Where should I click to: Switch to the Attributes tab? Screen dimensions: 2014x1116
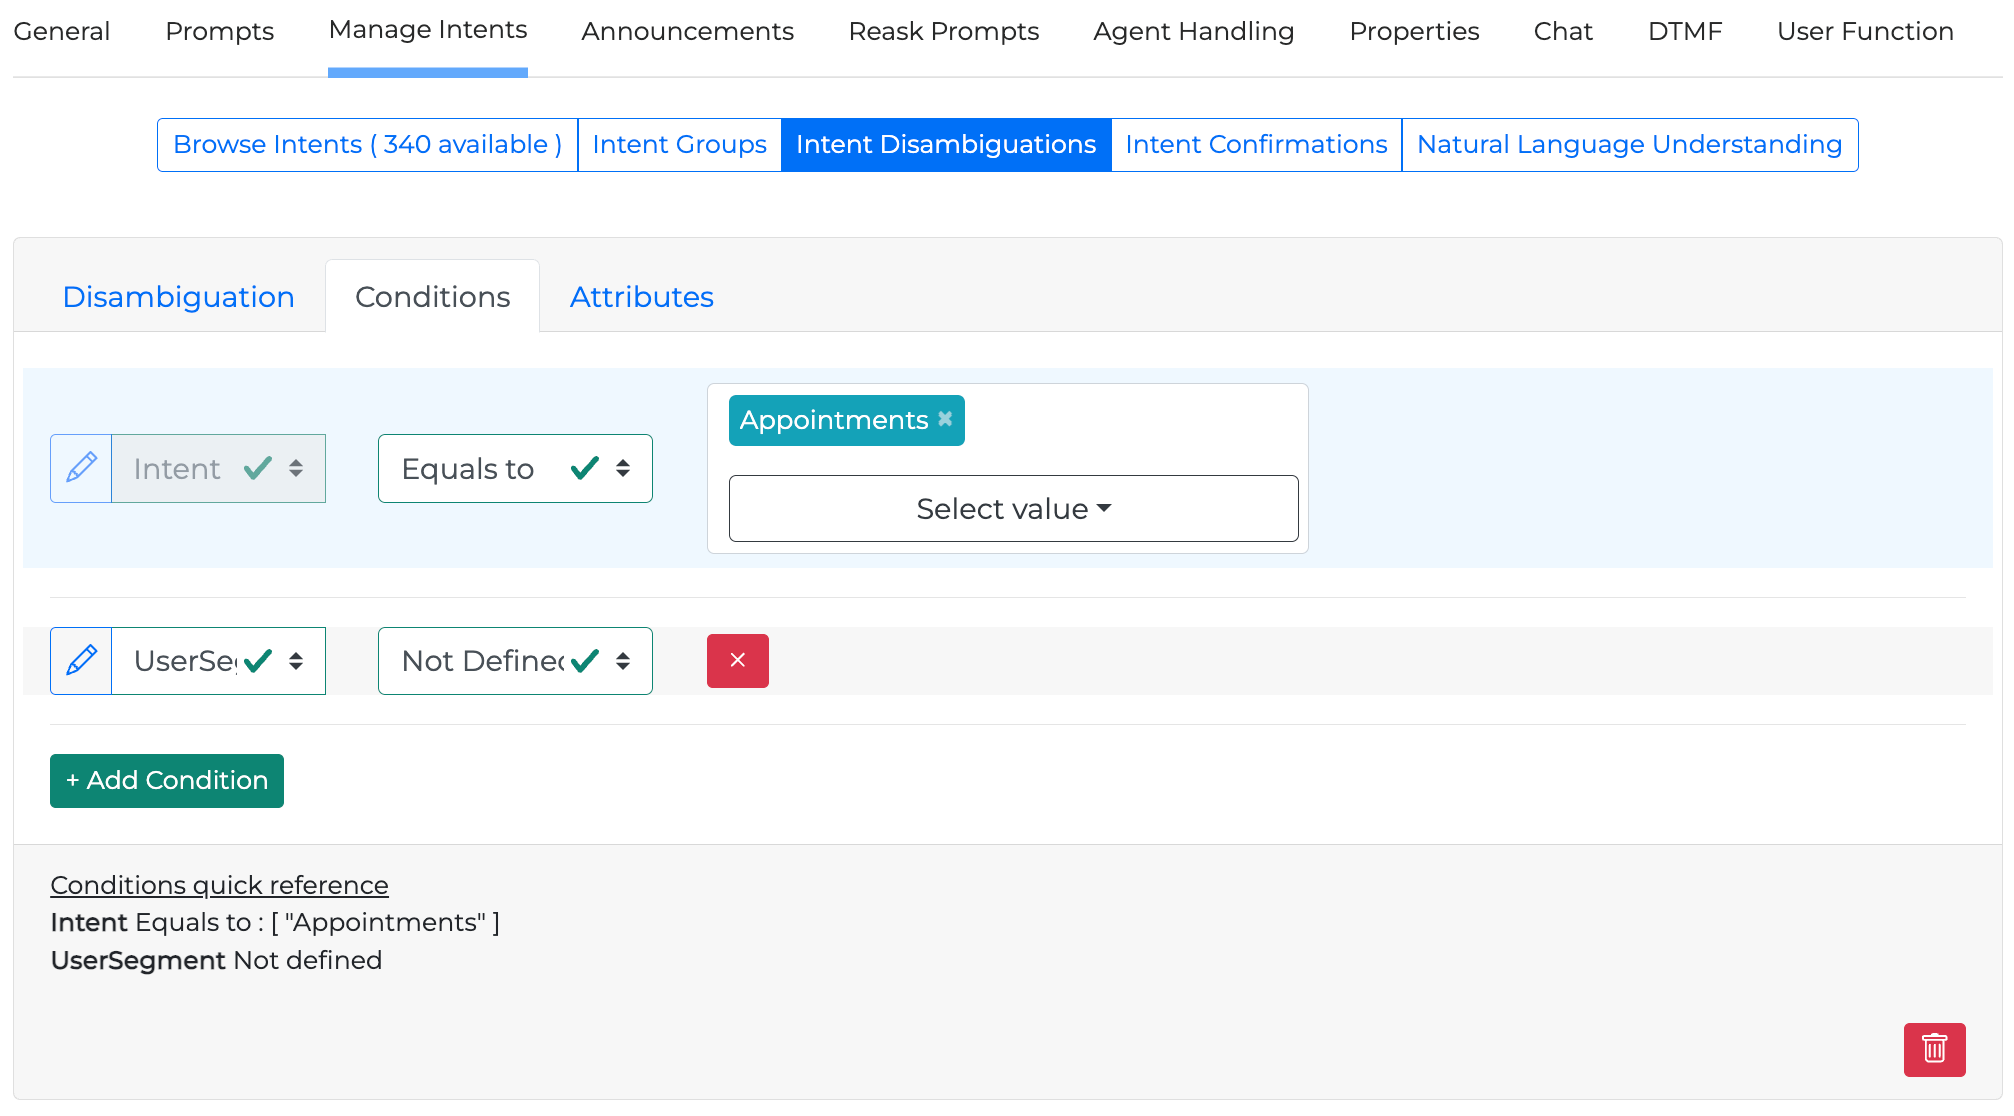tap(641, 297)
